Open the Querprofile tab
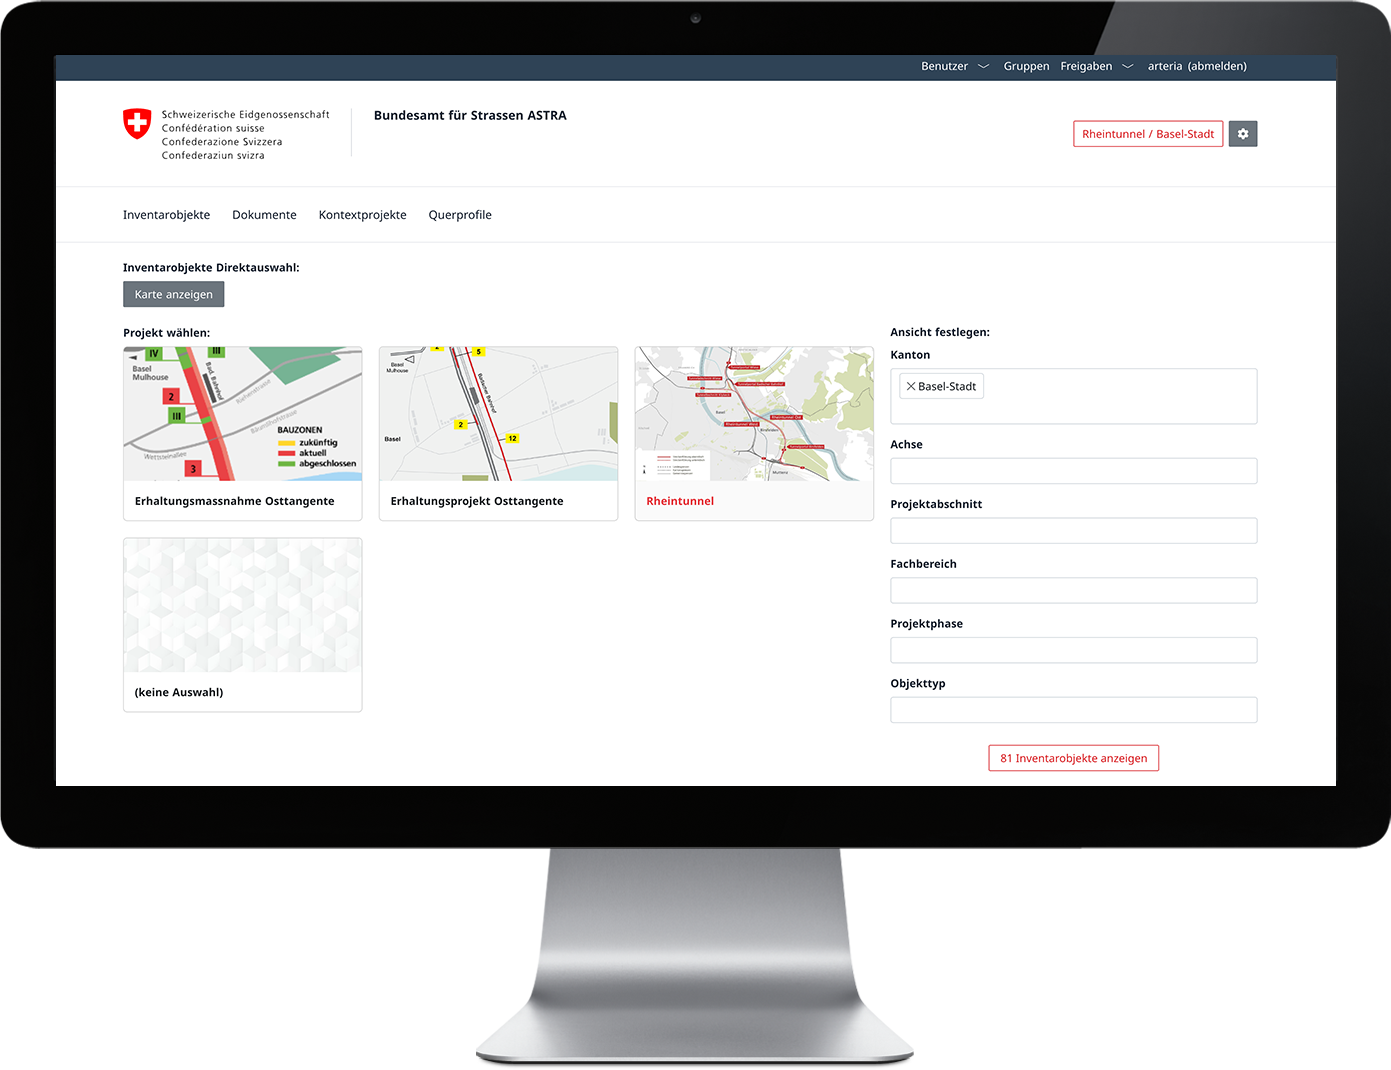This screenshot has height=1070, width=1391. 460,215
